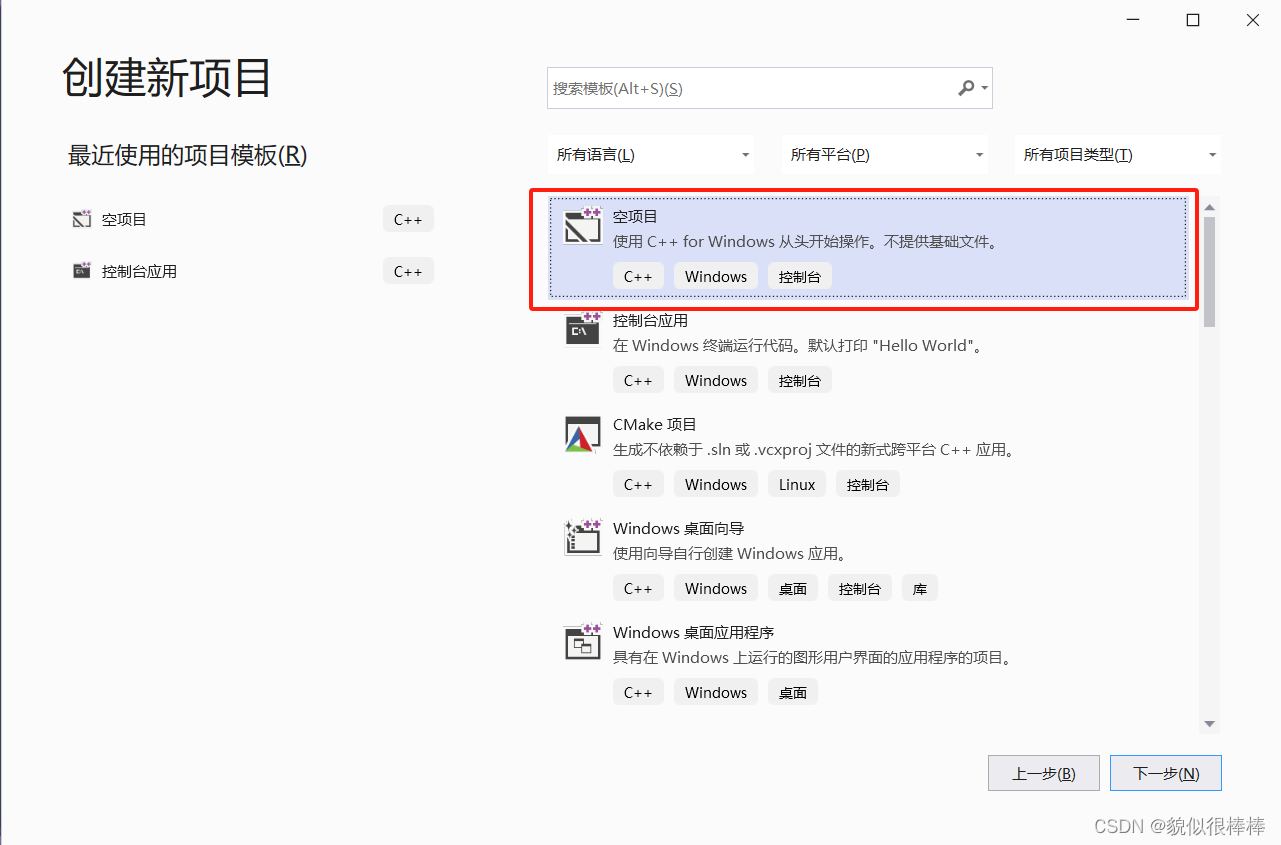Click the 下一步(N) next button

[1166, 773]
